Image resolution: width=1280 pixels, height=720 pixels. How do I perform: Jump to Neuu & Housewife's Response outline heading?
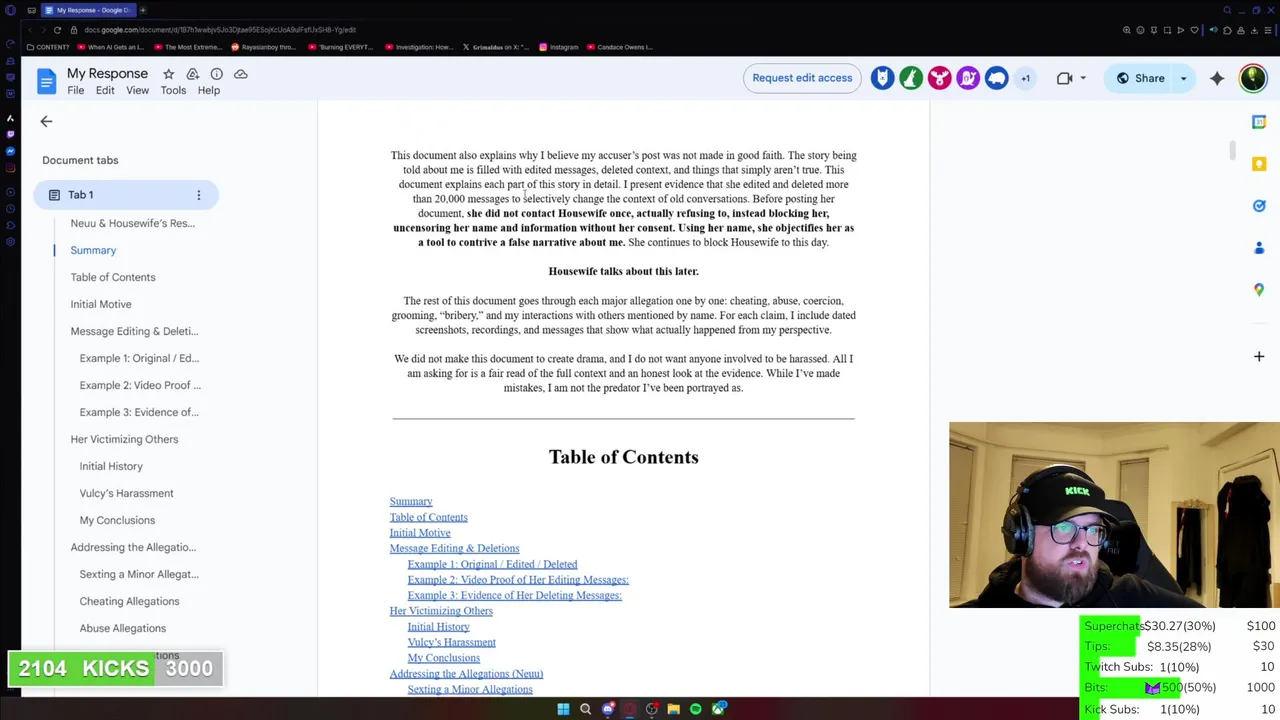pyautogui.click(x=133, y=223)
